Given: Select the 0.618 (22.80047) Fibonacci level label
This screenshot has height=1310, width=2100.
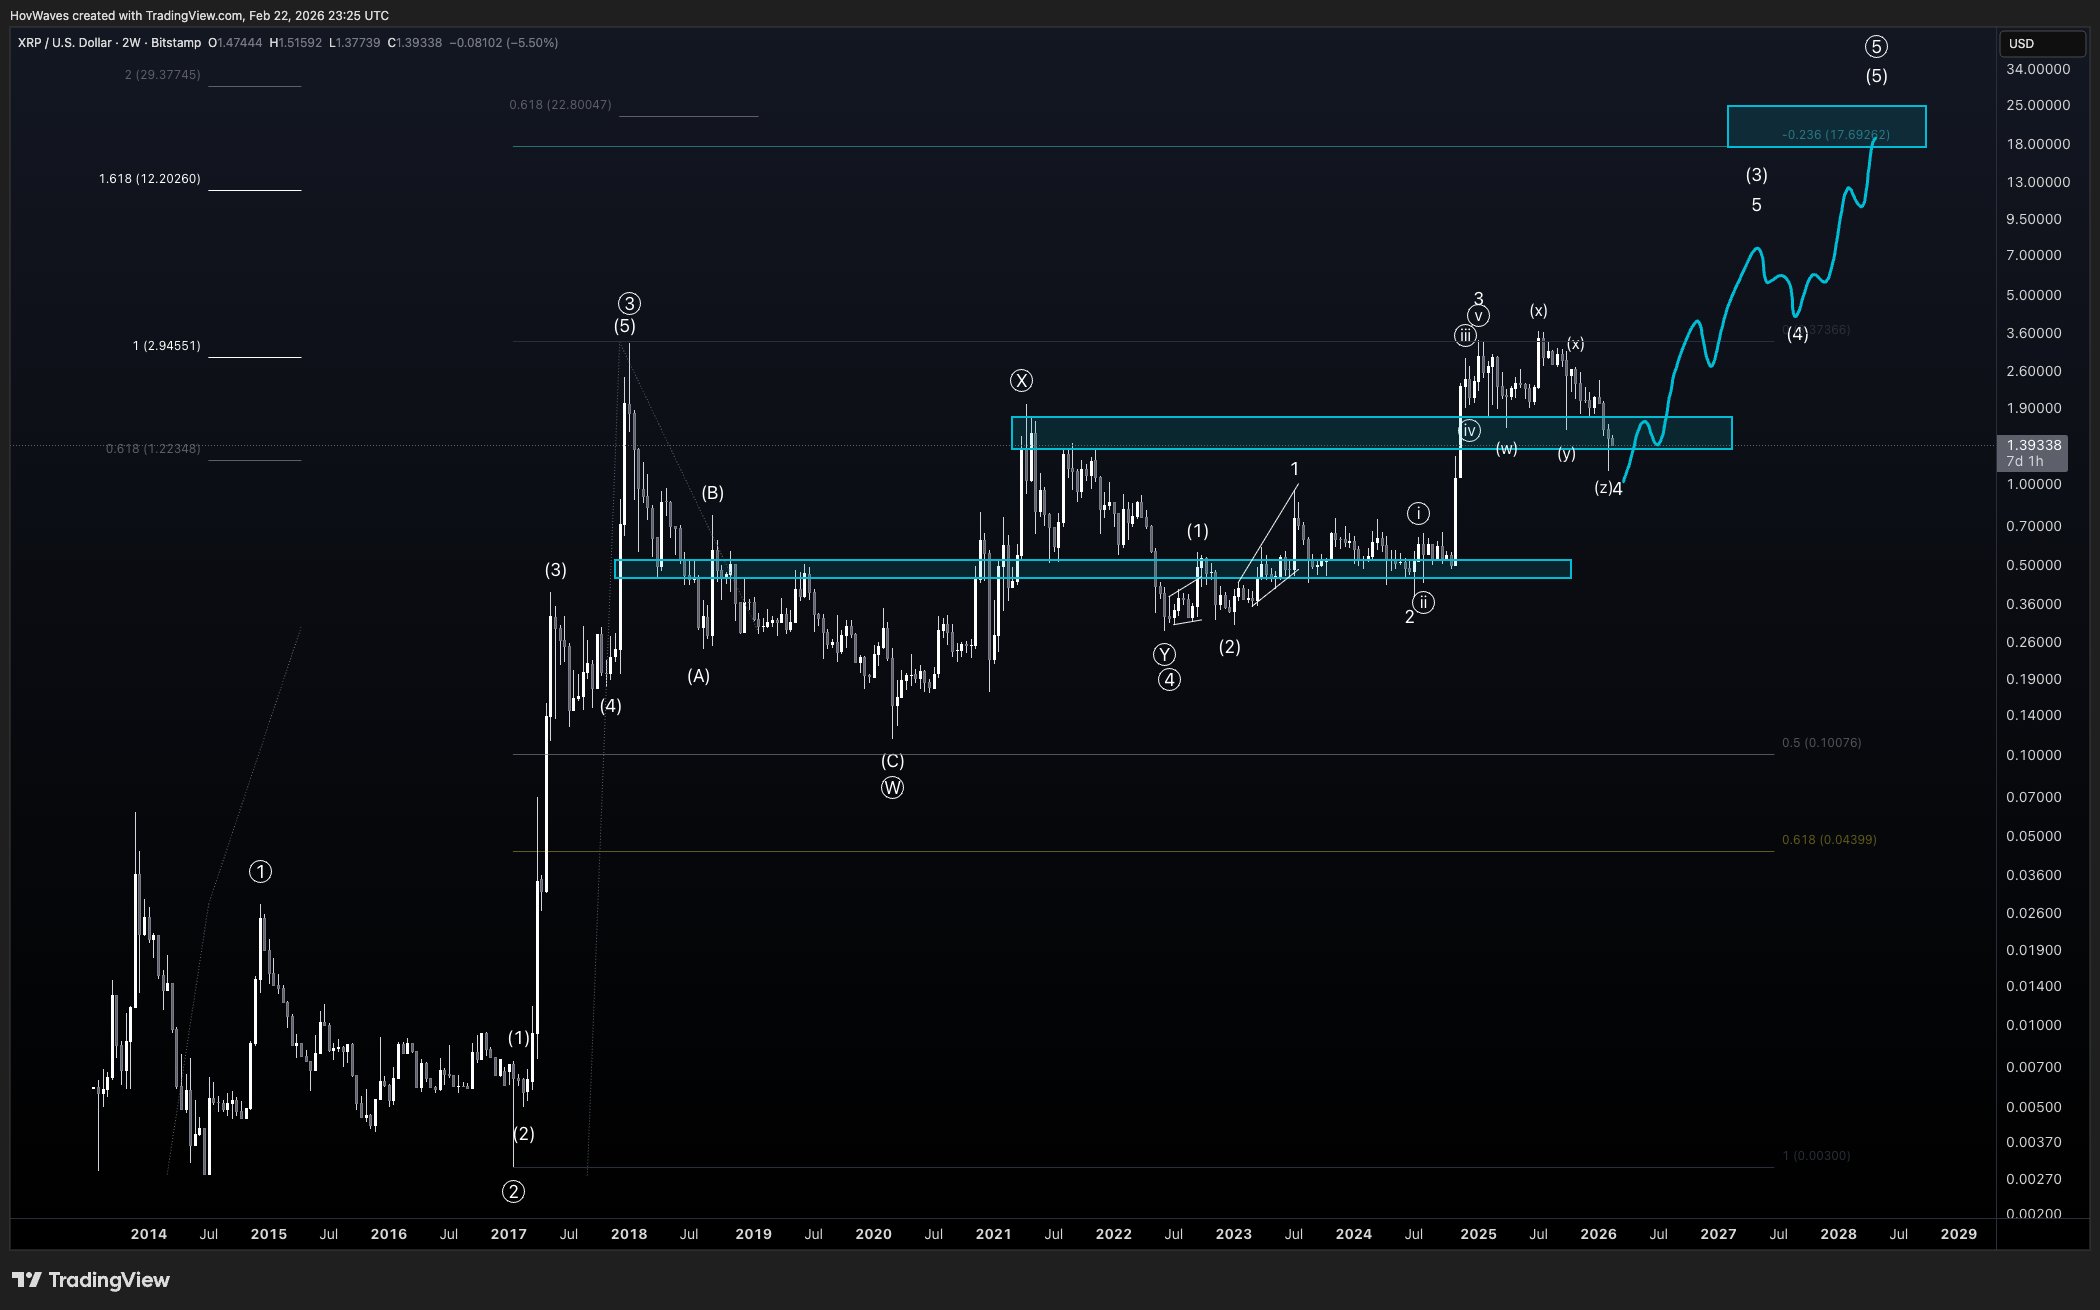Looking at the screenshot, I should point(560,104).
